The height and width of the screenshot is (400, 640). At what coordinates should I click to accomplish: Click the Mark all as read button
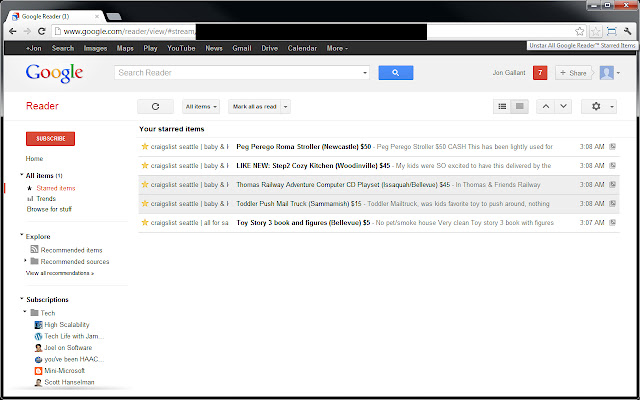[255, 107]
